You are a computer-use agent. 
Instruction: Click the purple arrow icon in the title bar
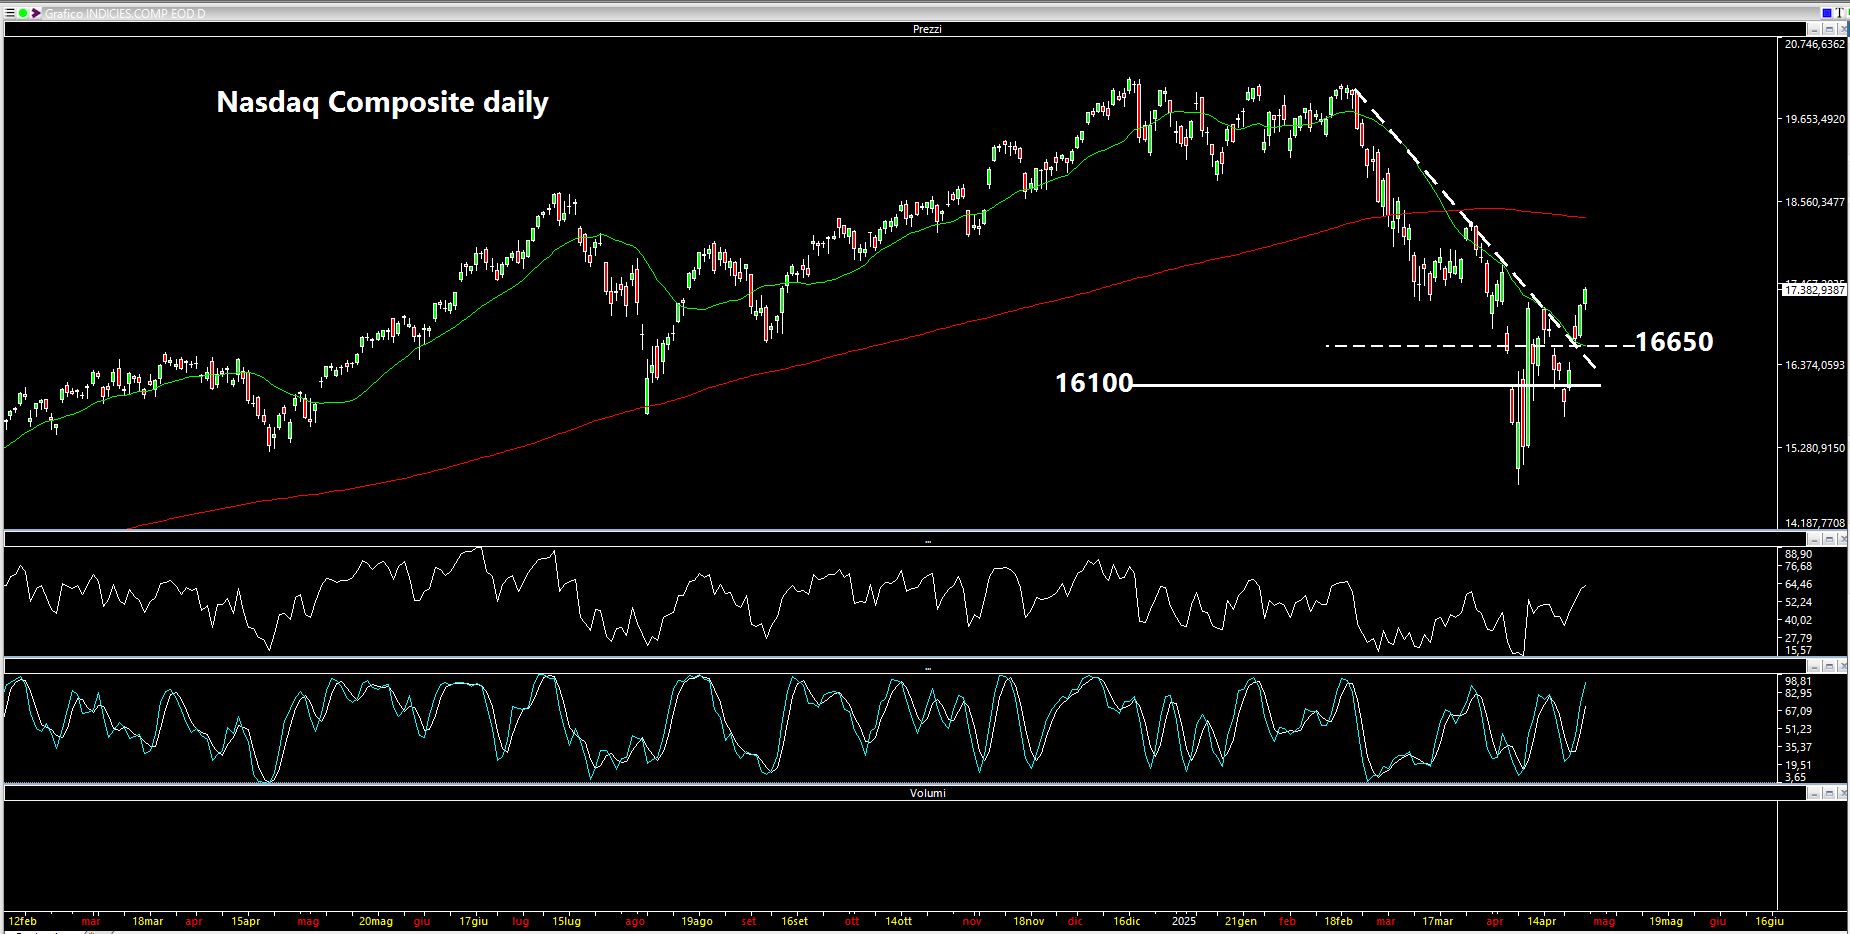(37, 14)
